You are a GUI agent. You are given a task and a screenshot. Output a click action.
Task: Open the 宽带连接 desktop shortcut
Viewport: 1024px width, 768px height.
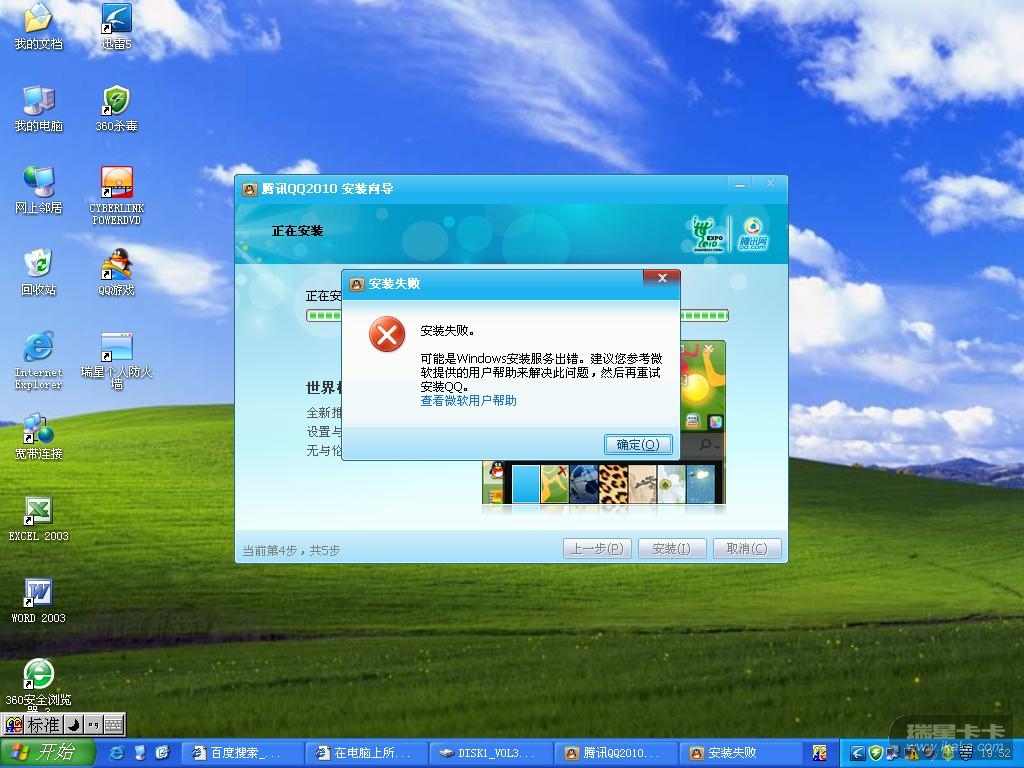coord(38,436)
